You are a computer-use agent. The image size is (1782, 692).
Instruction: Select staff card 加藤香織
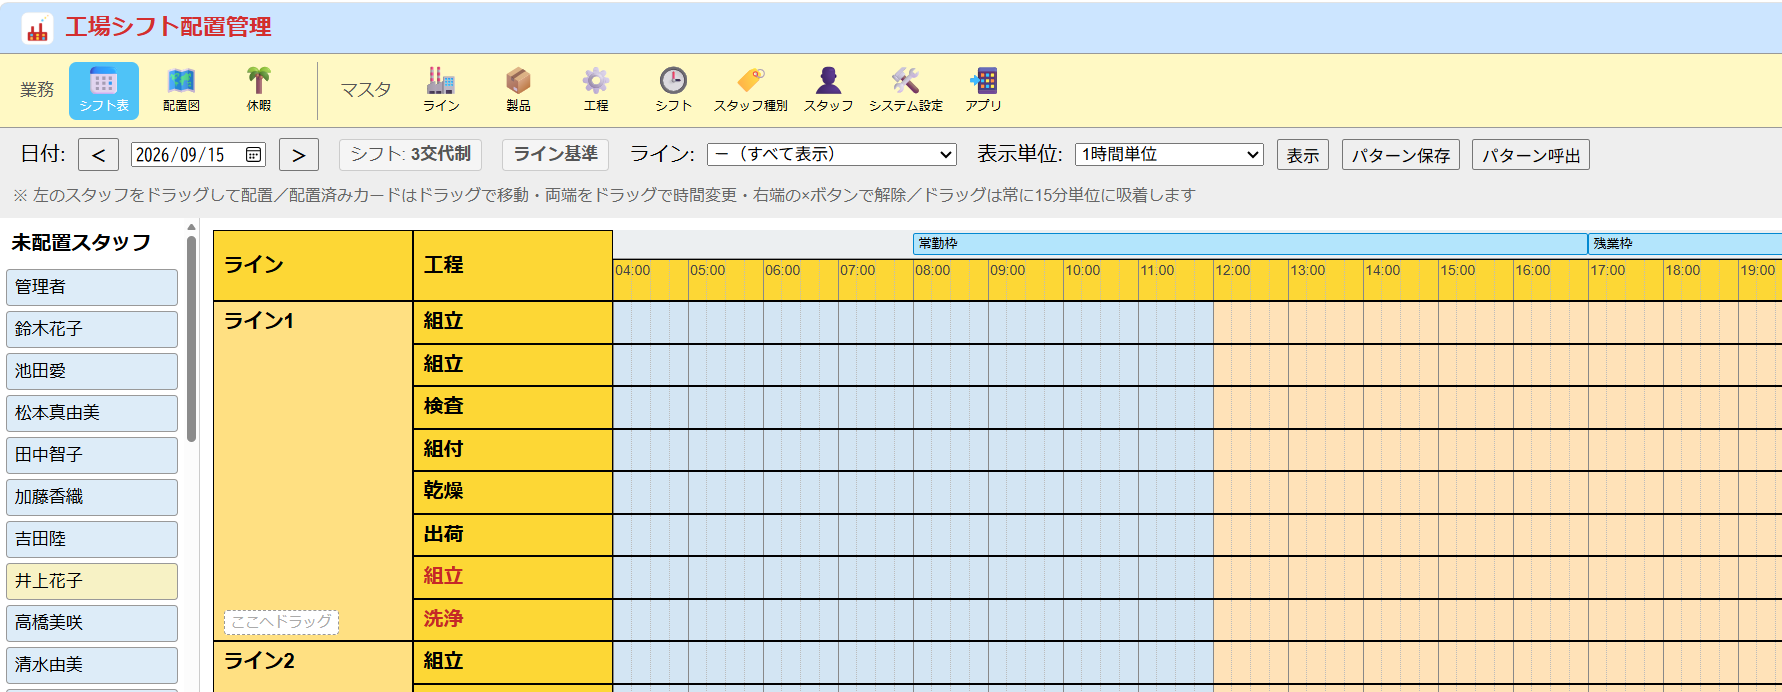92,497
